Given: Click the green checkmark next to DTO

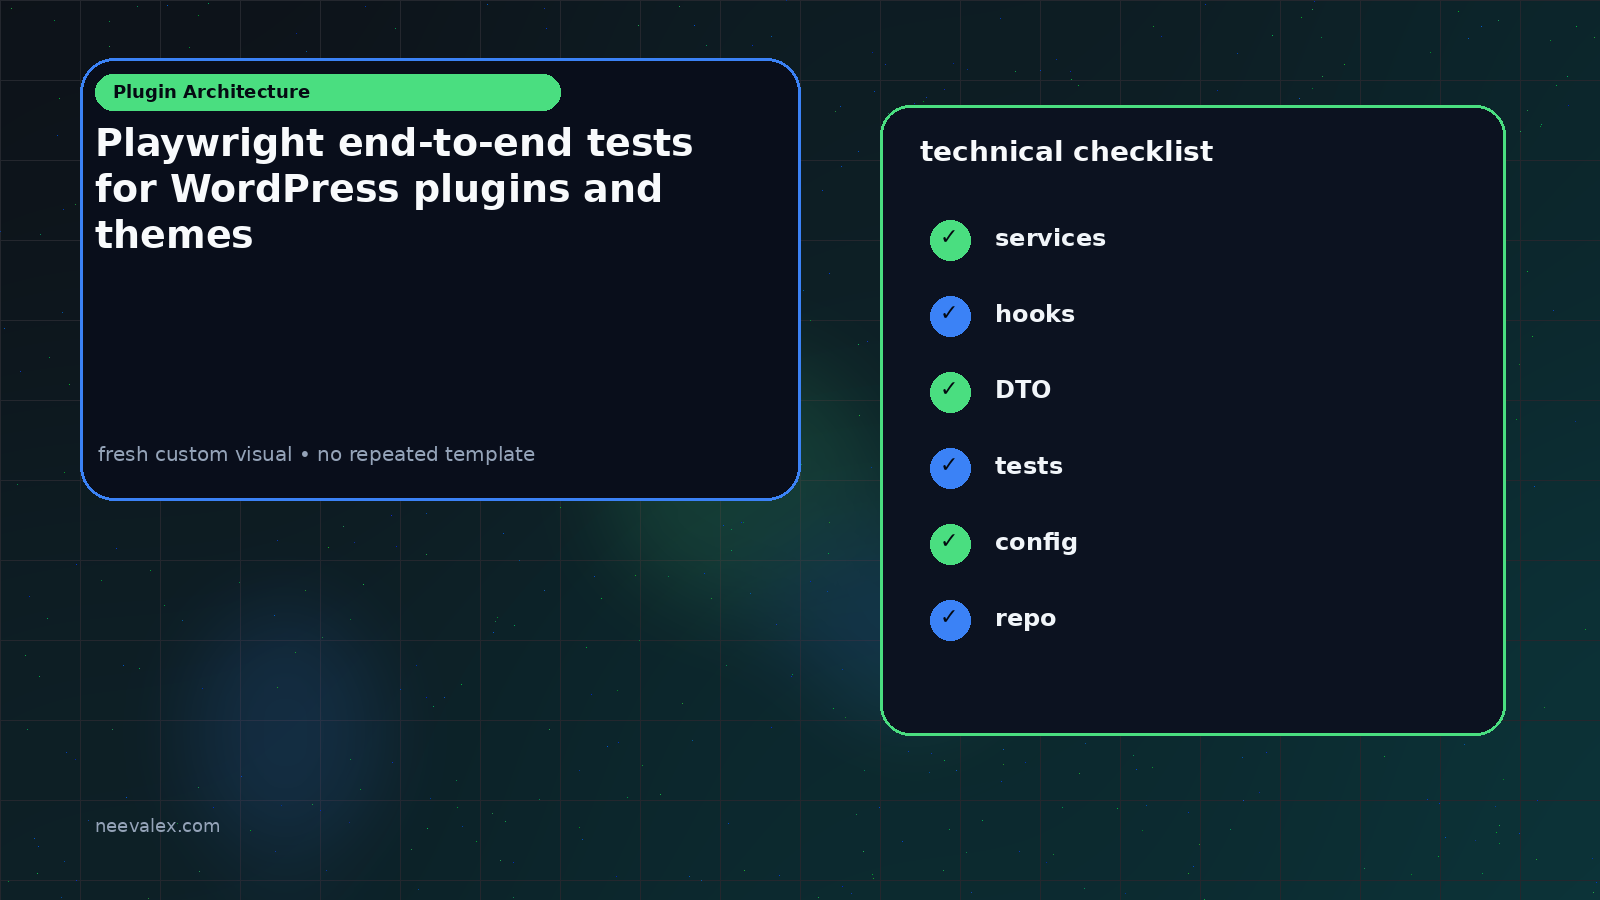Looking at the screenshot, I should tap(950, 392).
